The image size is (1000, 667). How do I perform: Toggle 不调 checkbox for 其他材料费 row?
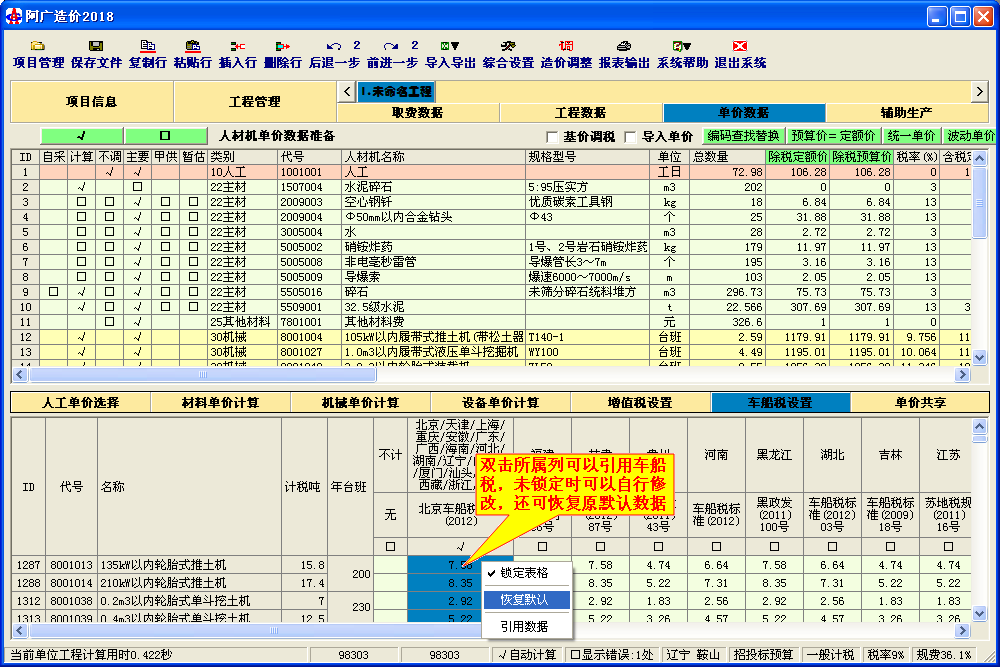(110, 321)
